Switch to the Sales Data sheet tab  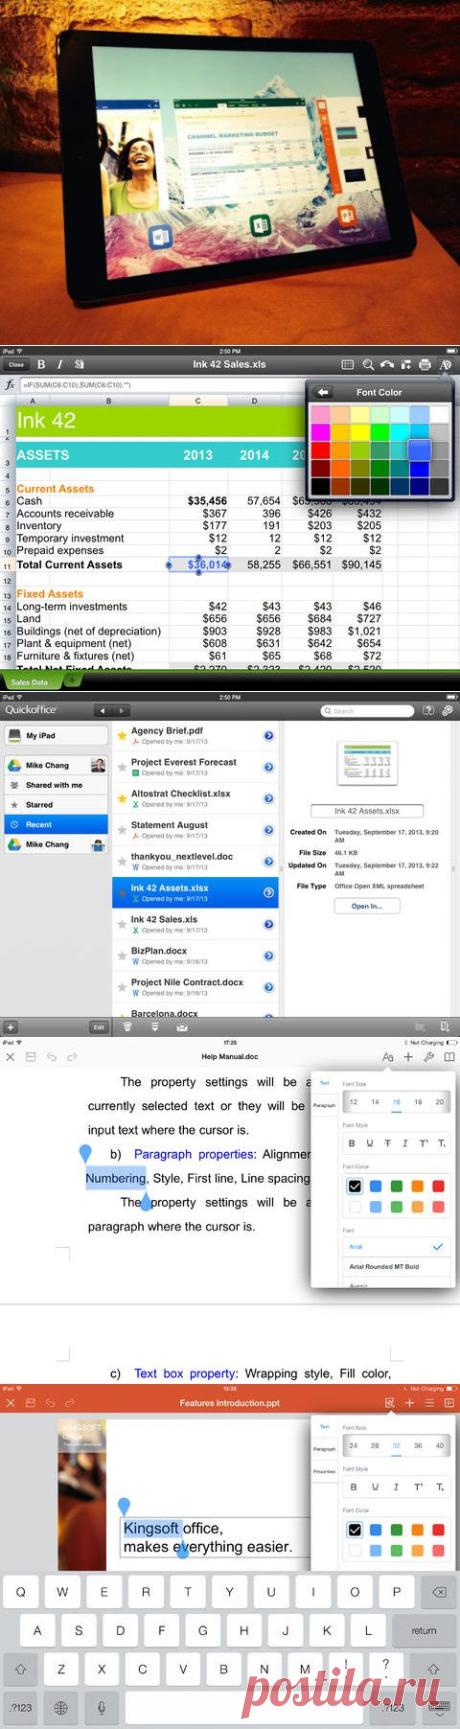click(30, 682)
